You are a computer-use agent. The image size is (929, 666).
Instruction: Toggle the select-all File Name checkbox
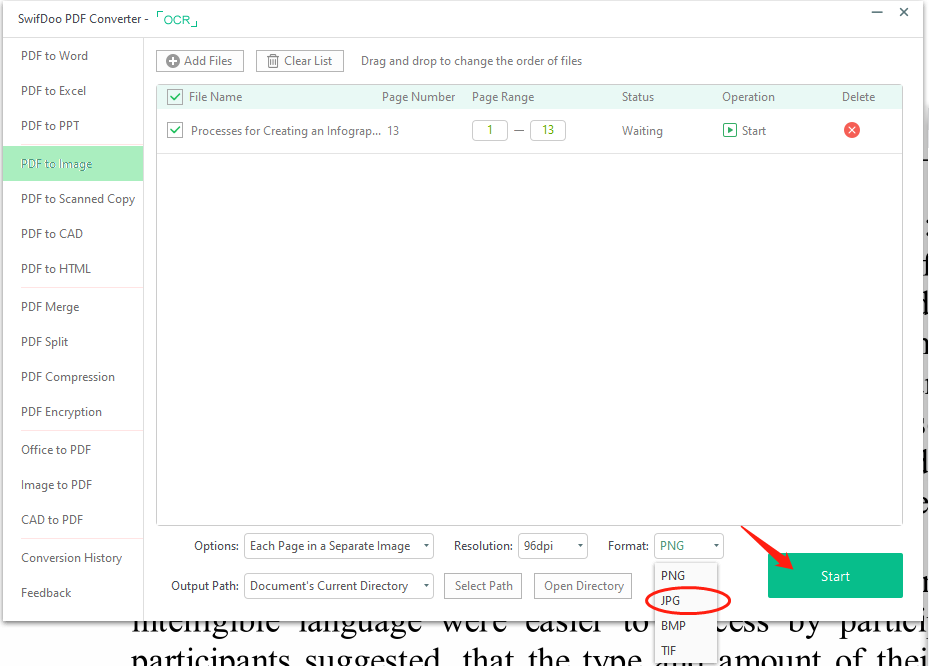(x=175, y=97)
